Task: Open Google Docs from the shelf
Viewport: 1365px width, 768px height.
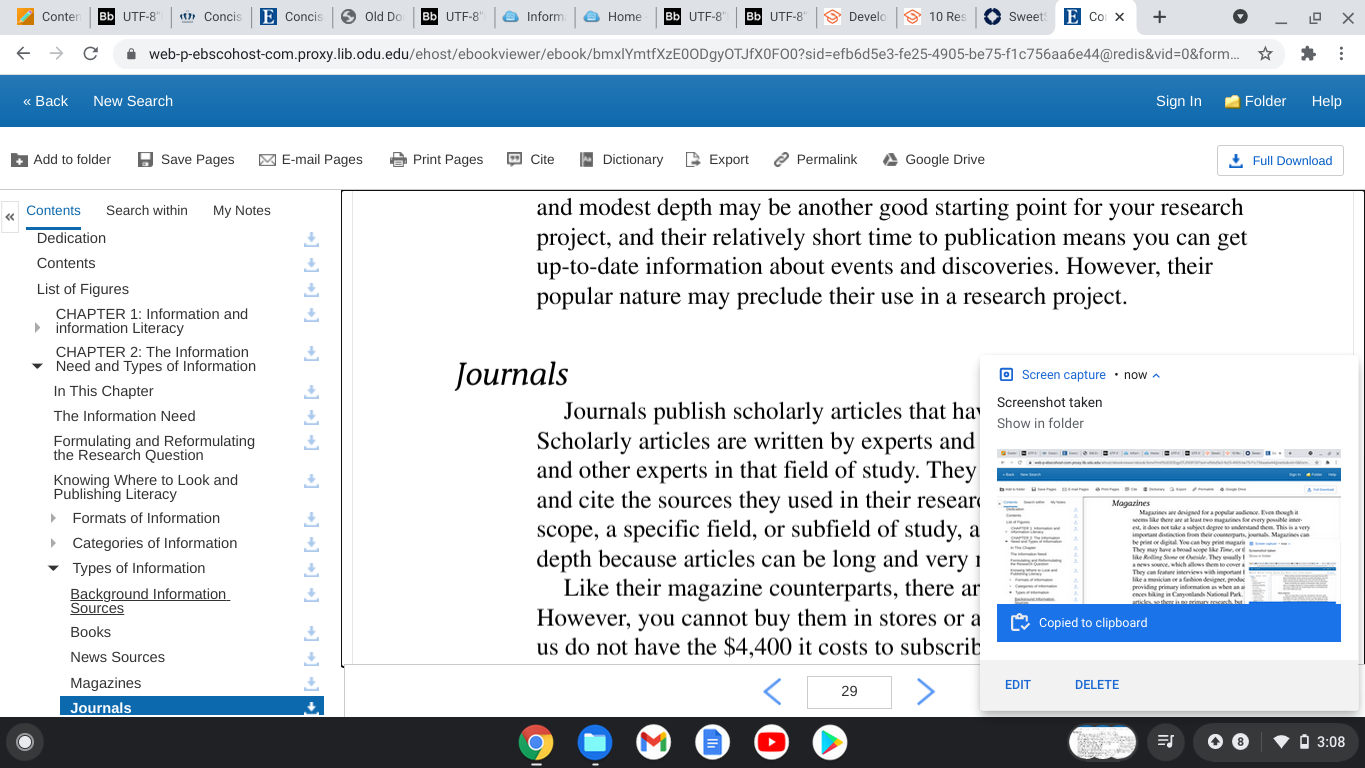Action: pyautogui.click(x=712, y=742)
